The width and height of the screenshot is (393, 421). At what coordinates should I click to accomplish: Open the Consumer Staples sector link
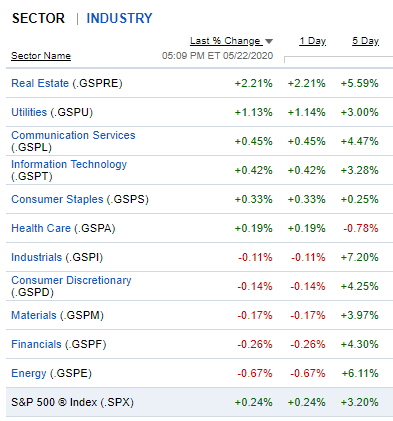(x=57, y=199)
